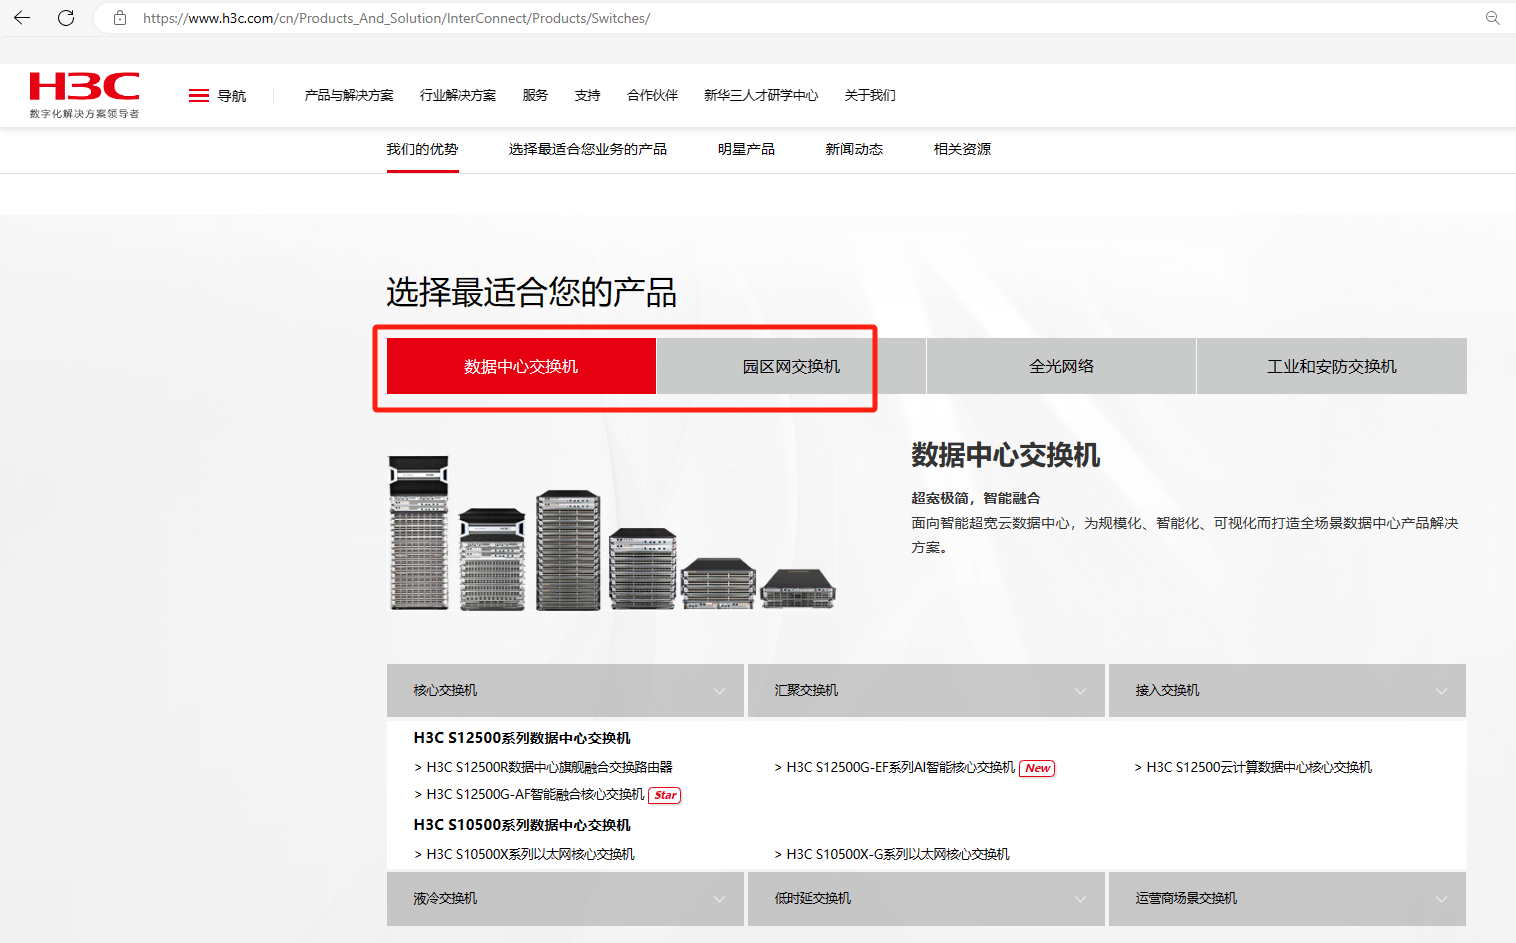Select the 我们的优势 section tab

pos(422,149)
